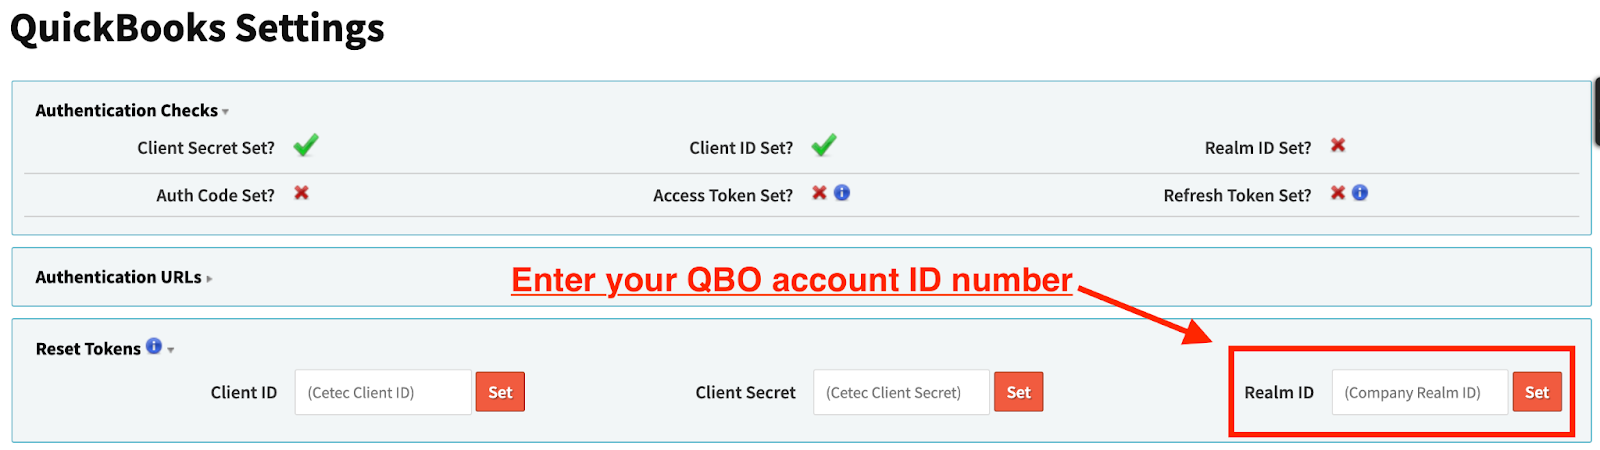Screen dimensions: 1600x450
Task: Expand the Authentication URLs section
Action: coord(209,279)
